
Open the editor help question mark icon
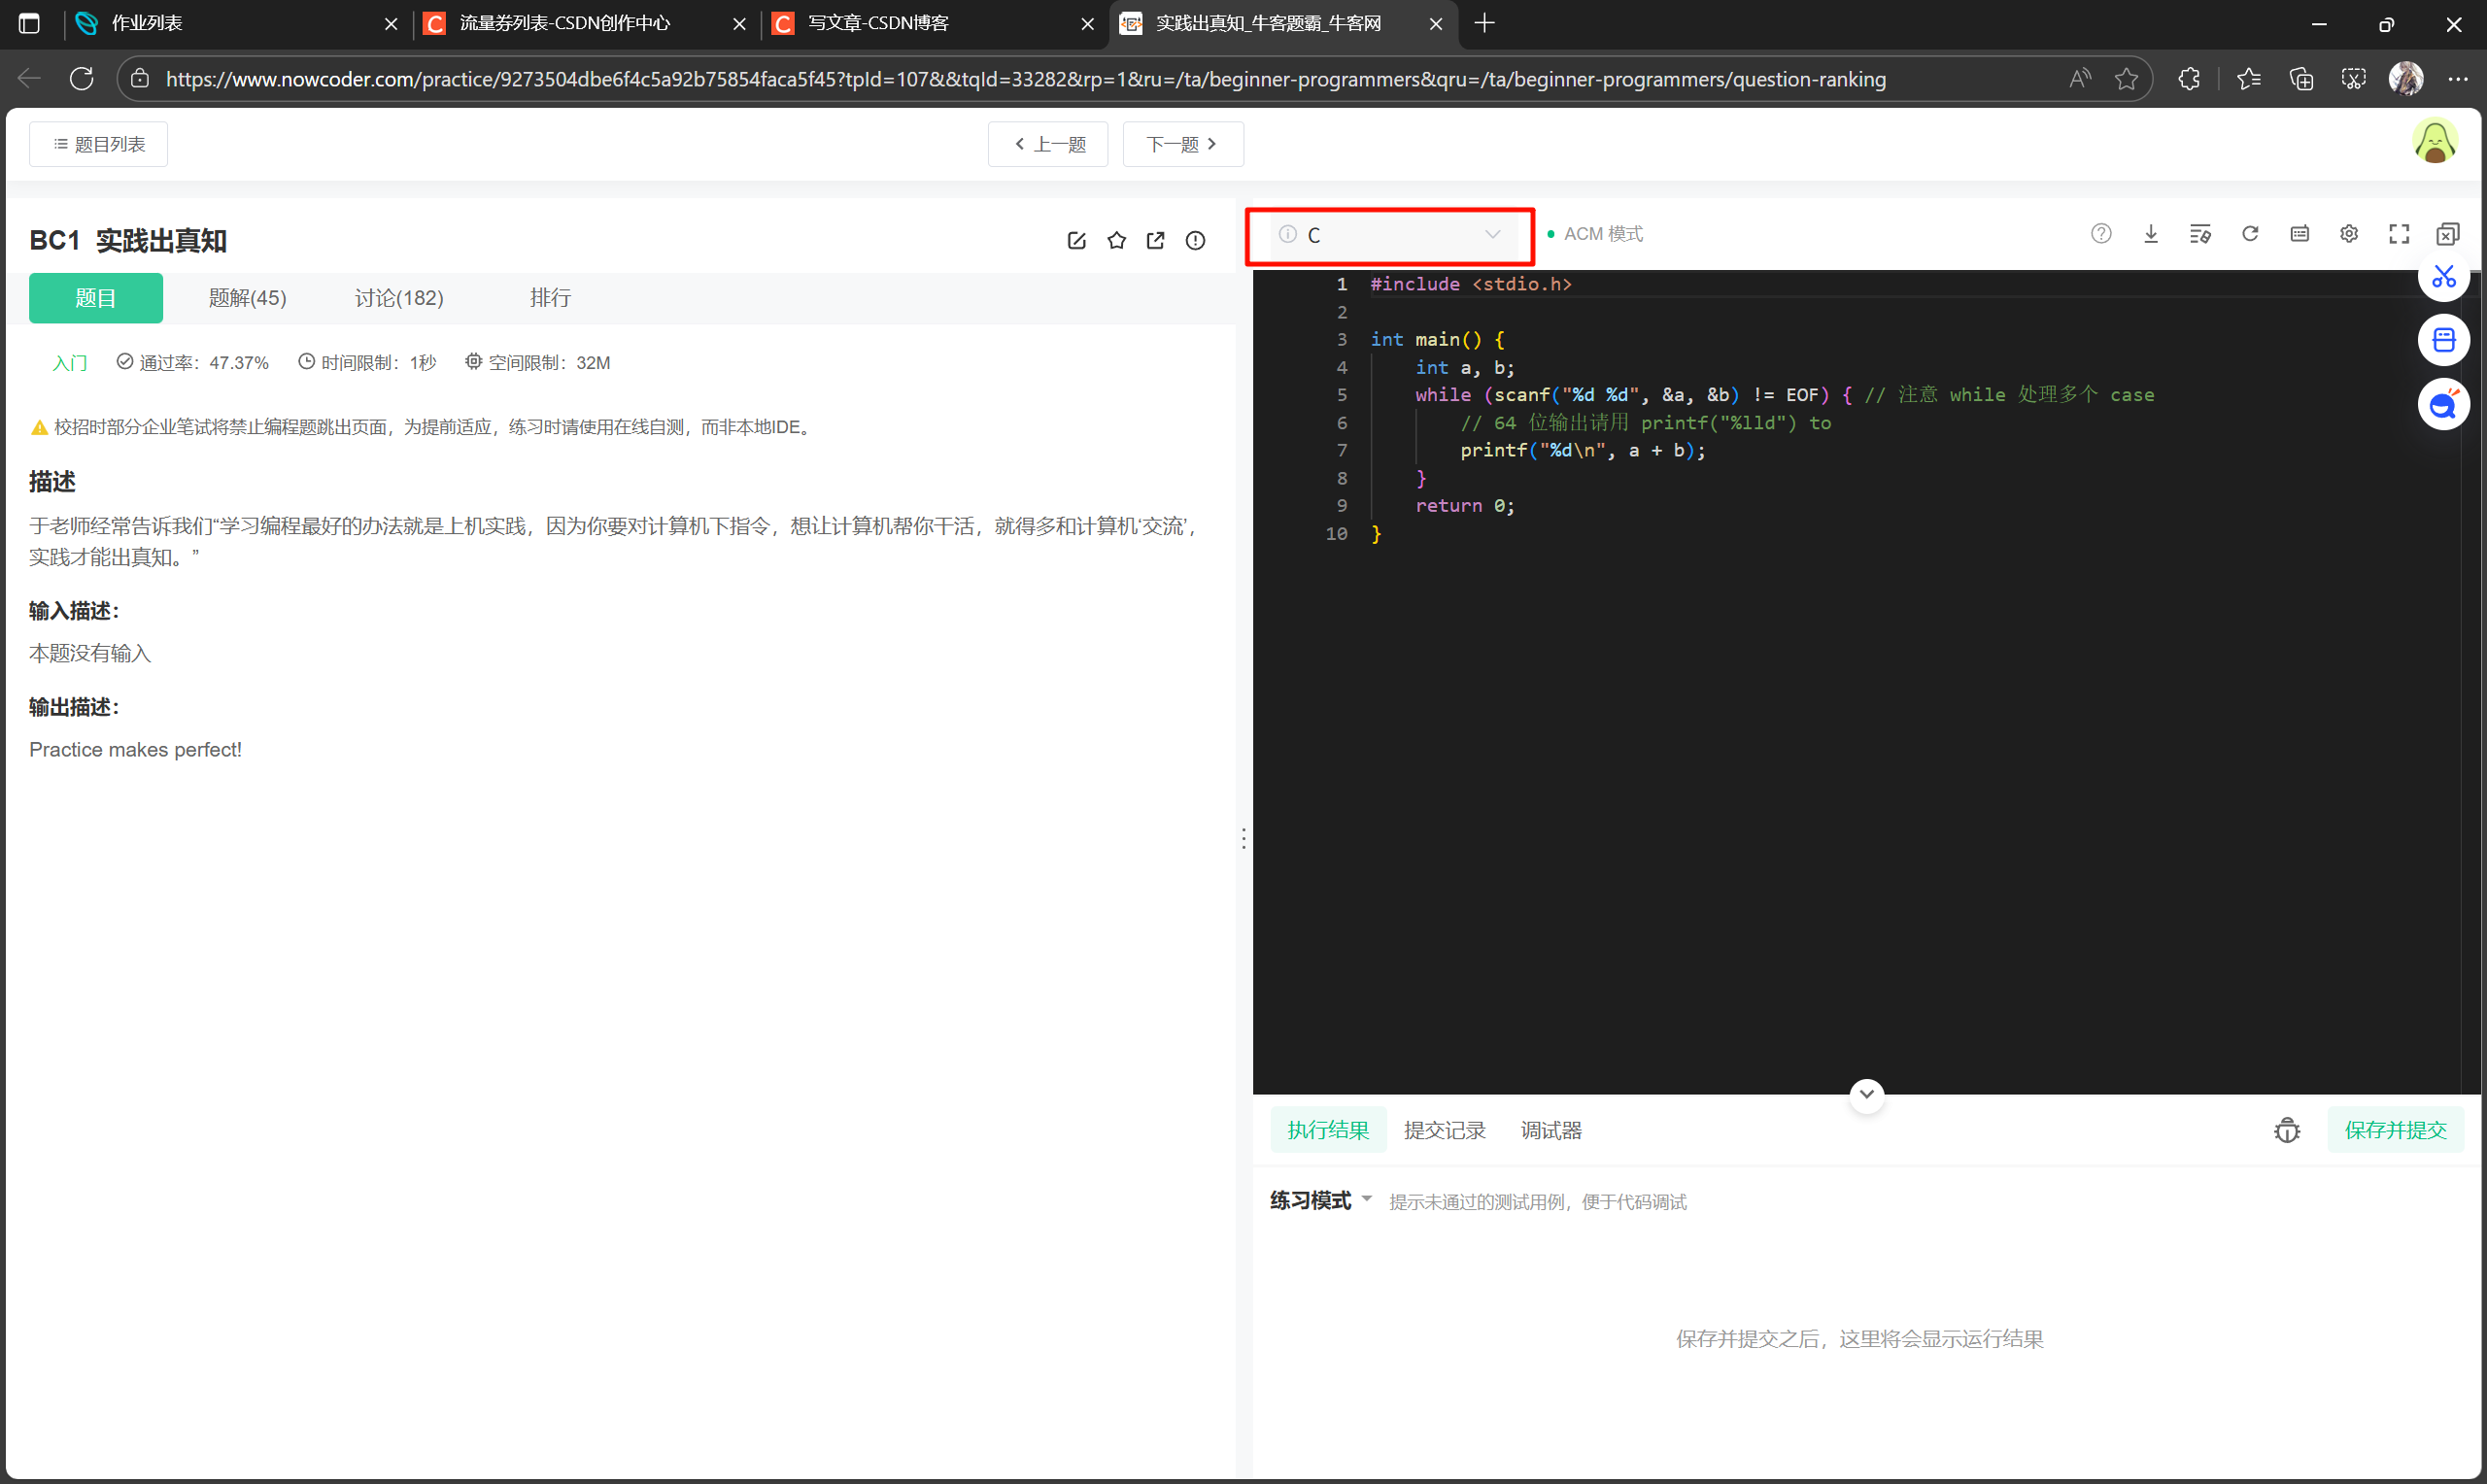coord(2101,234)
